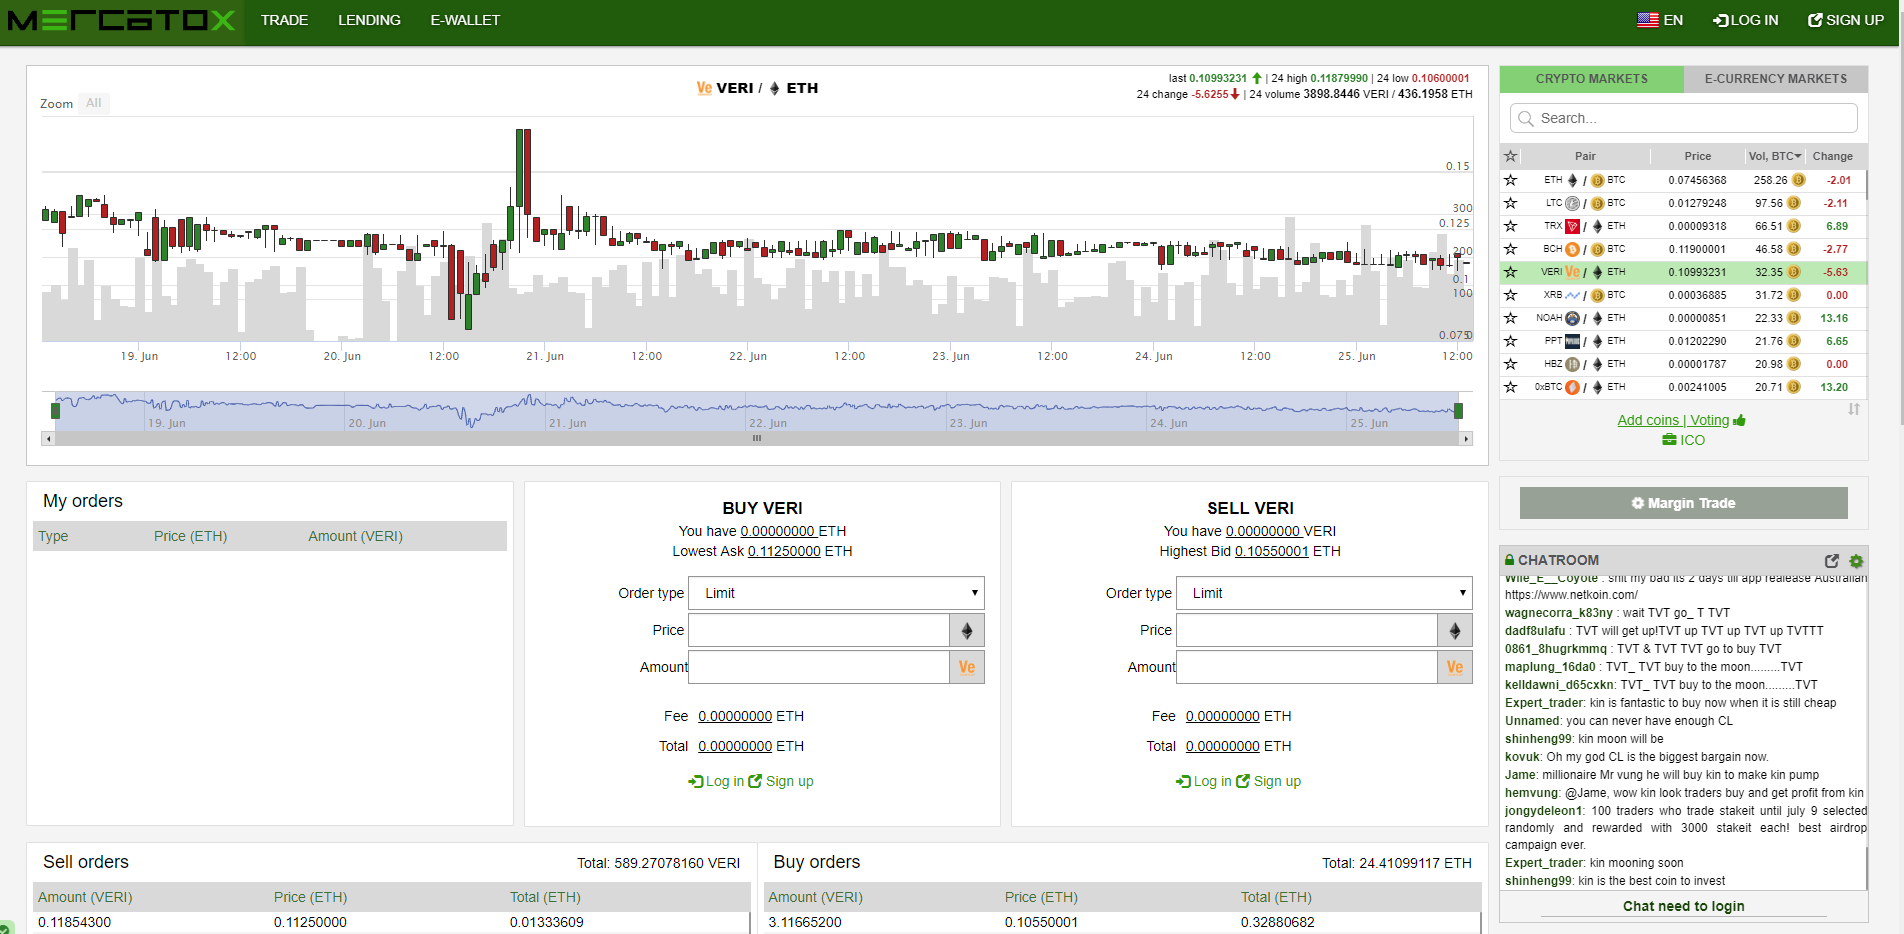Open chatroom settings gear
Screen dimensions: 1904x934
(x=1856, y=561)
